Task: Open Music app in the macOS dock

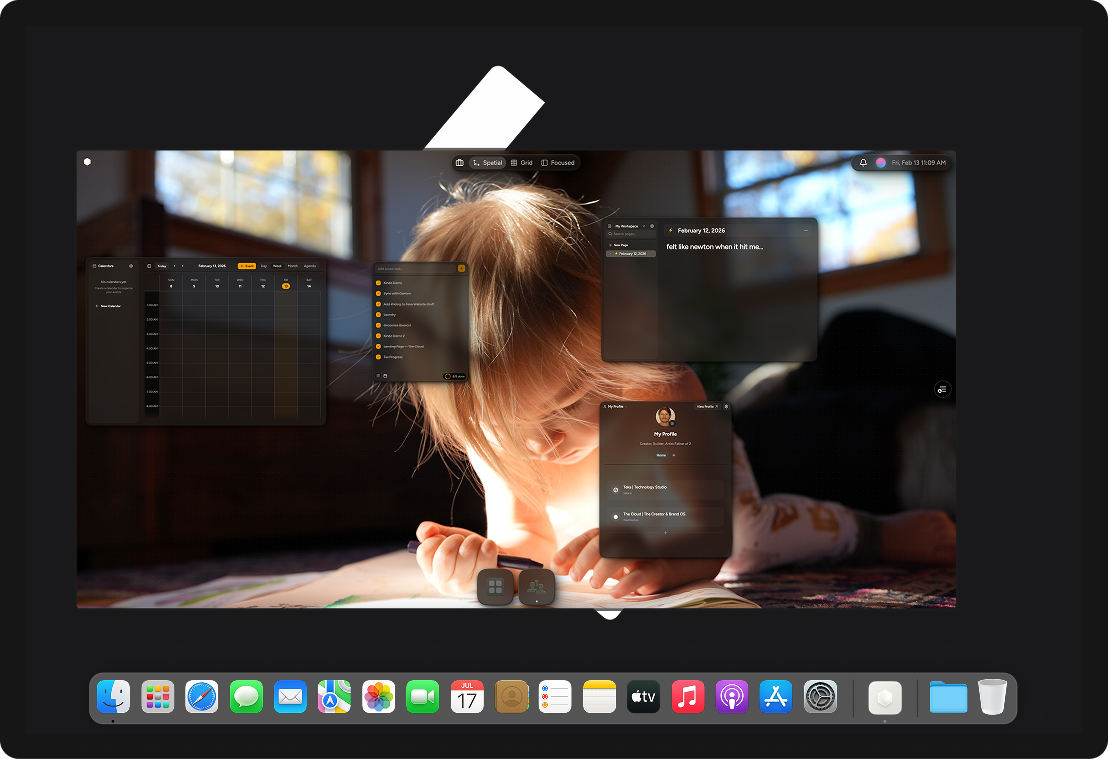Action: pos(687,696)
